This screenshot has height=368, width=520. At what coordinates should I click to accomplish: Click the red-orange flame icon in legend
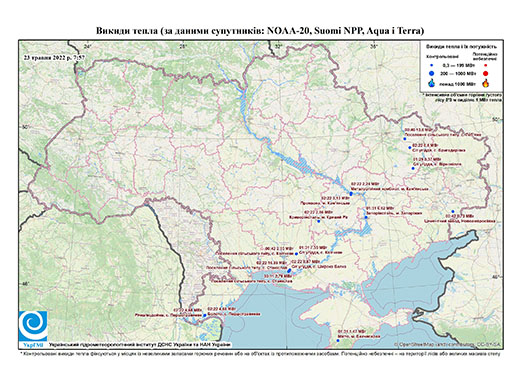[x=485, y=83]
